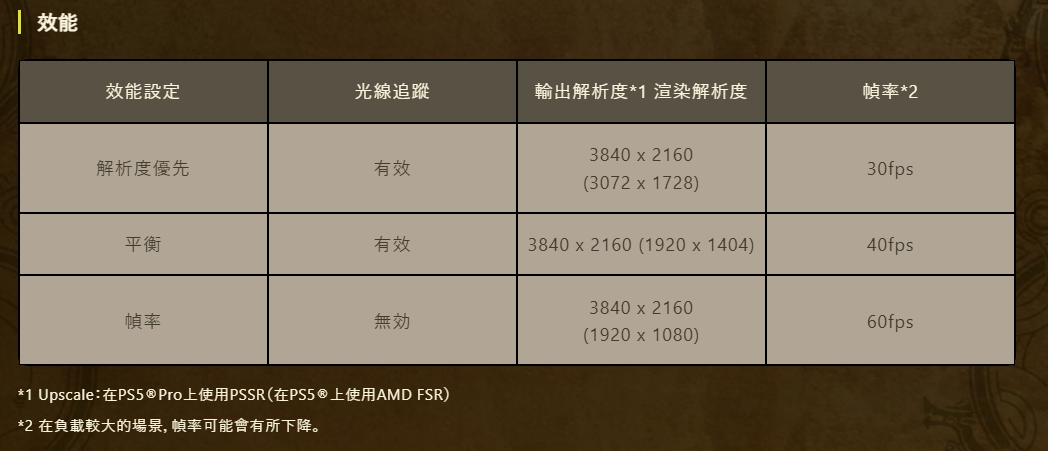Select the 30fps frame rate cell
Screen dimensions: 1048x451
pos(890,168)
